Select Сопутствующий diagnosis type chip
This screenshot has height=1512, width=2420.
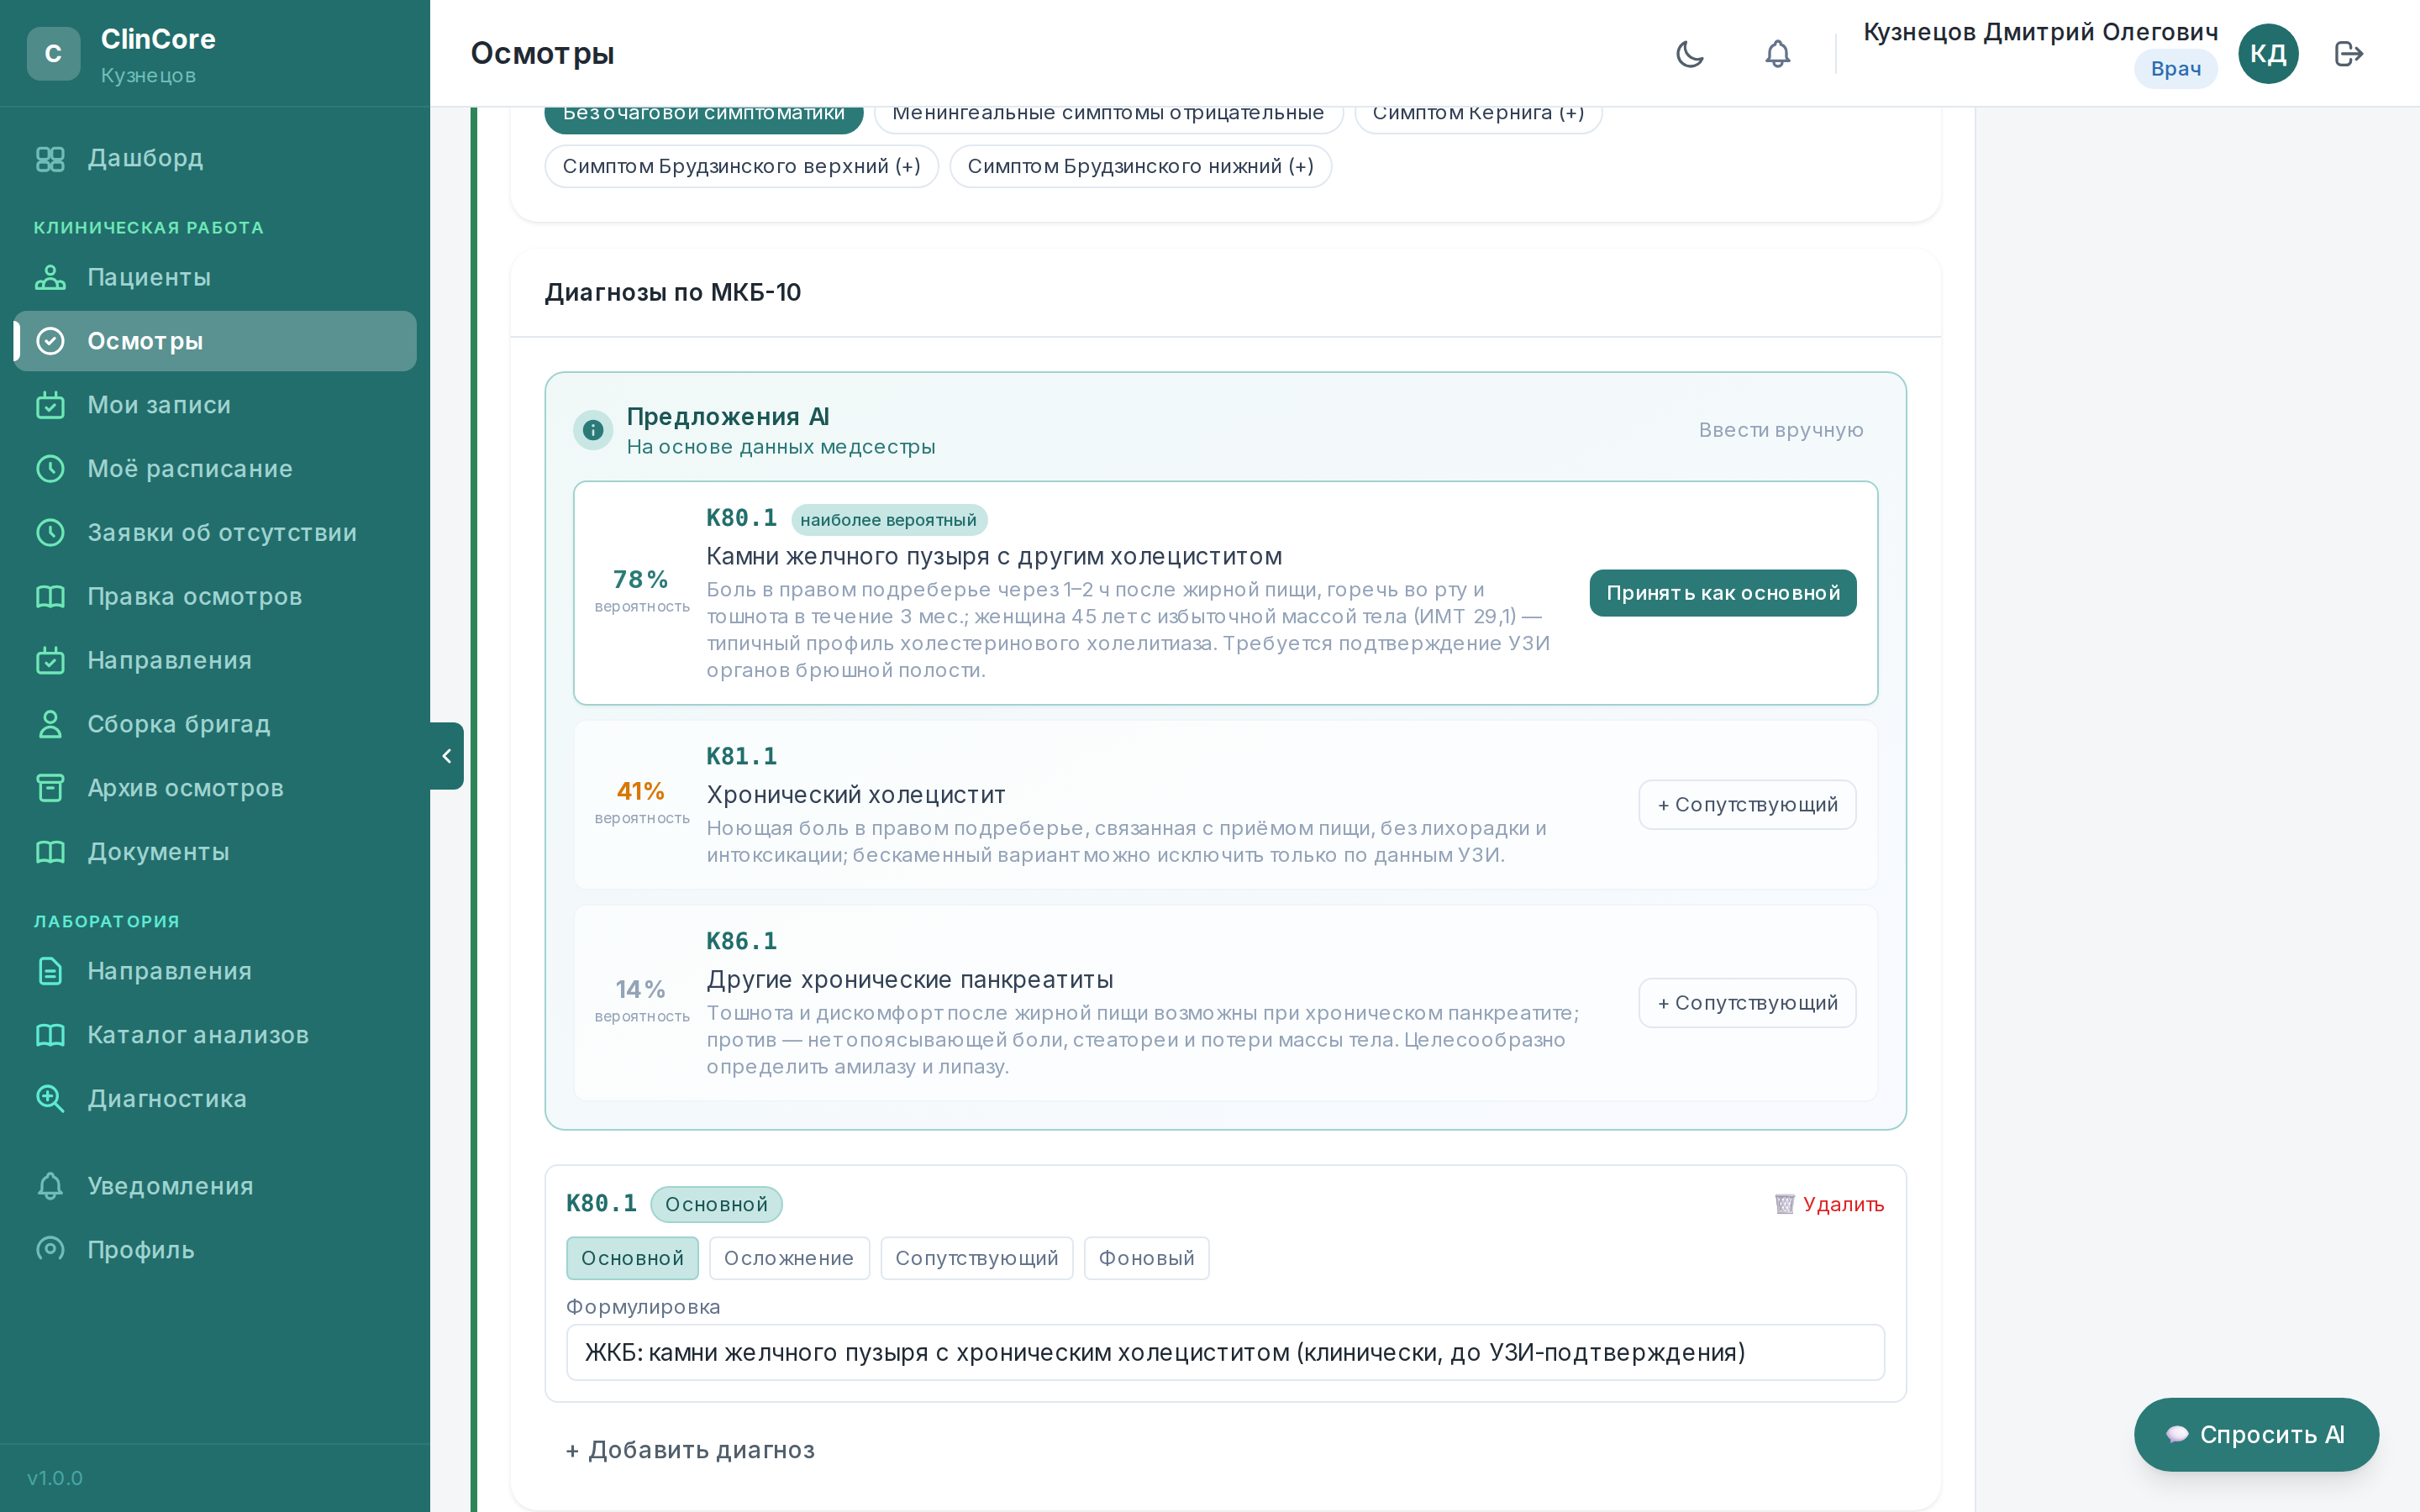tap(976, 1258)
